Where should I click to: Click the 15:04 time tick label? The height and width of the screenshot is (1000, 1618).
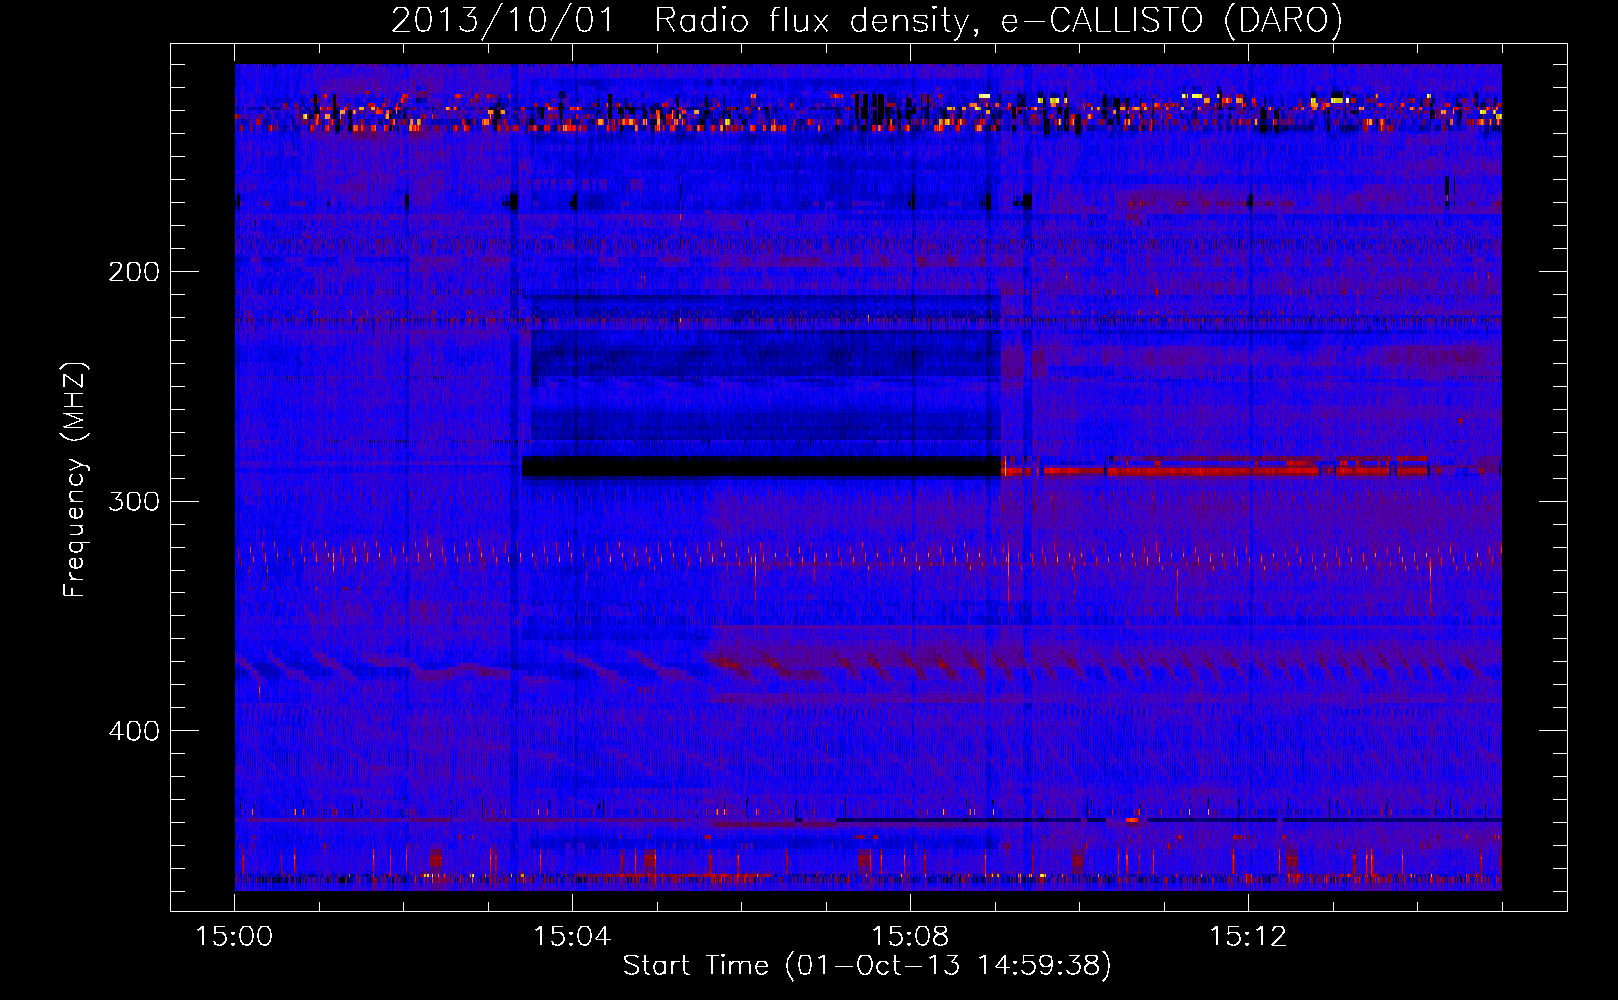point(572,937)
